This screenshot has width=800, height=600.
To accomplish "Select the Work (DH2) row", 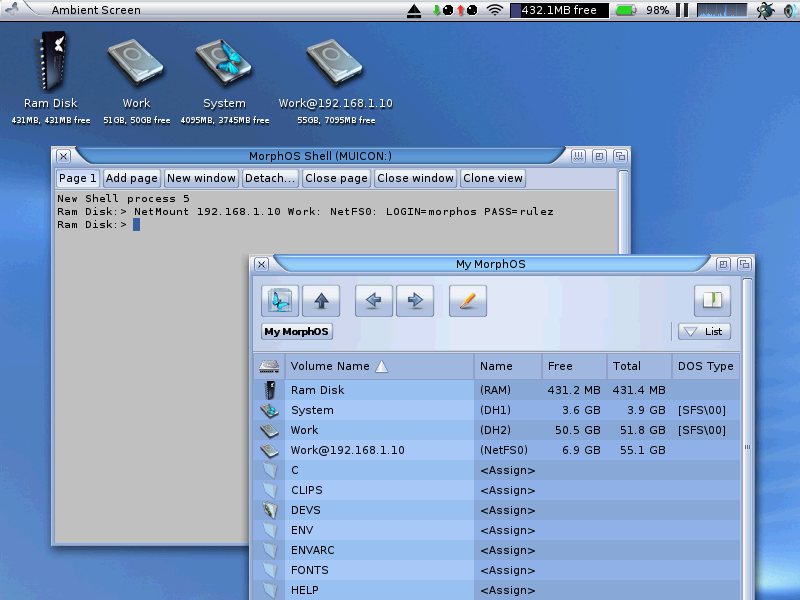I will pos(496,430).
